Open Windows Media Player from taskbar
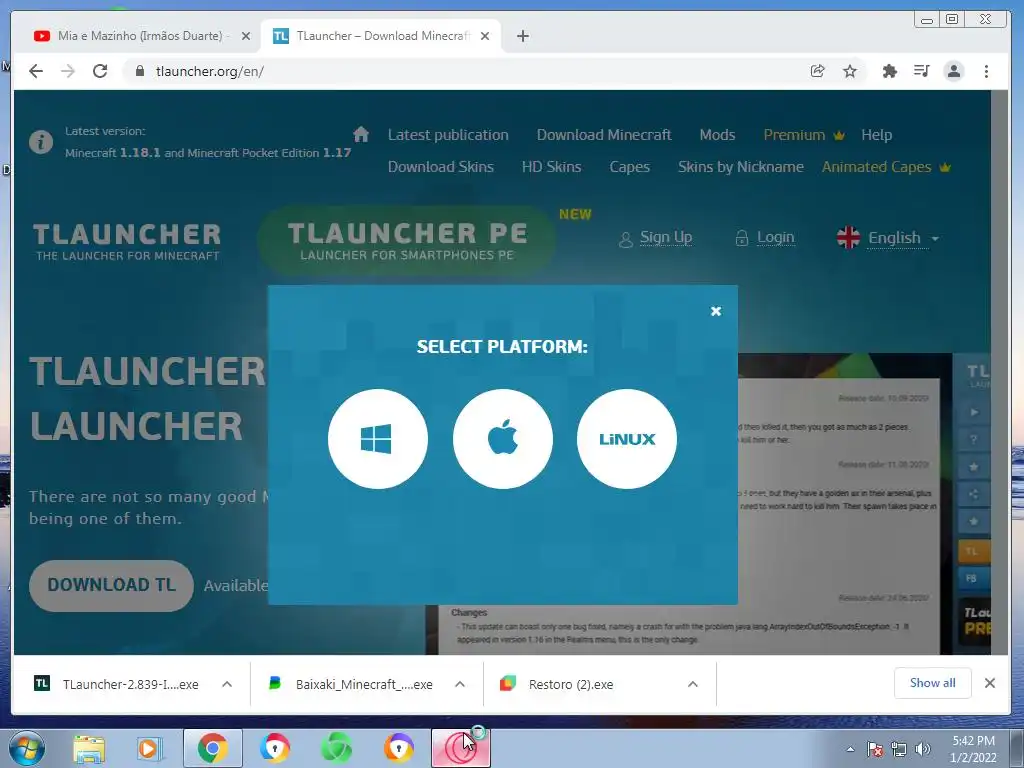 tap(150, 748)
